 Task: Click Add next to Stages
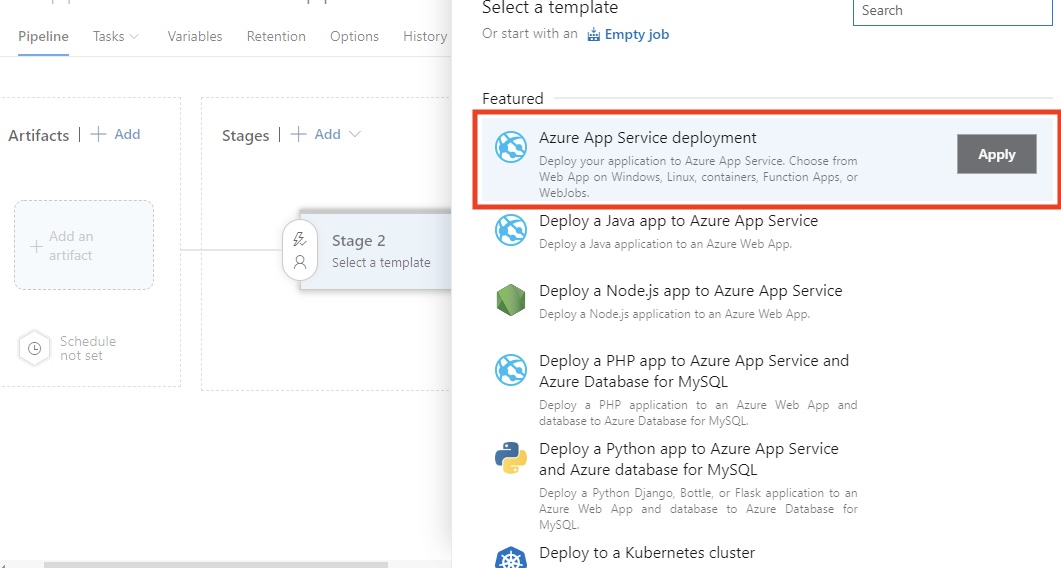[x=328, y=134]
